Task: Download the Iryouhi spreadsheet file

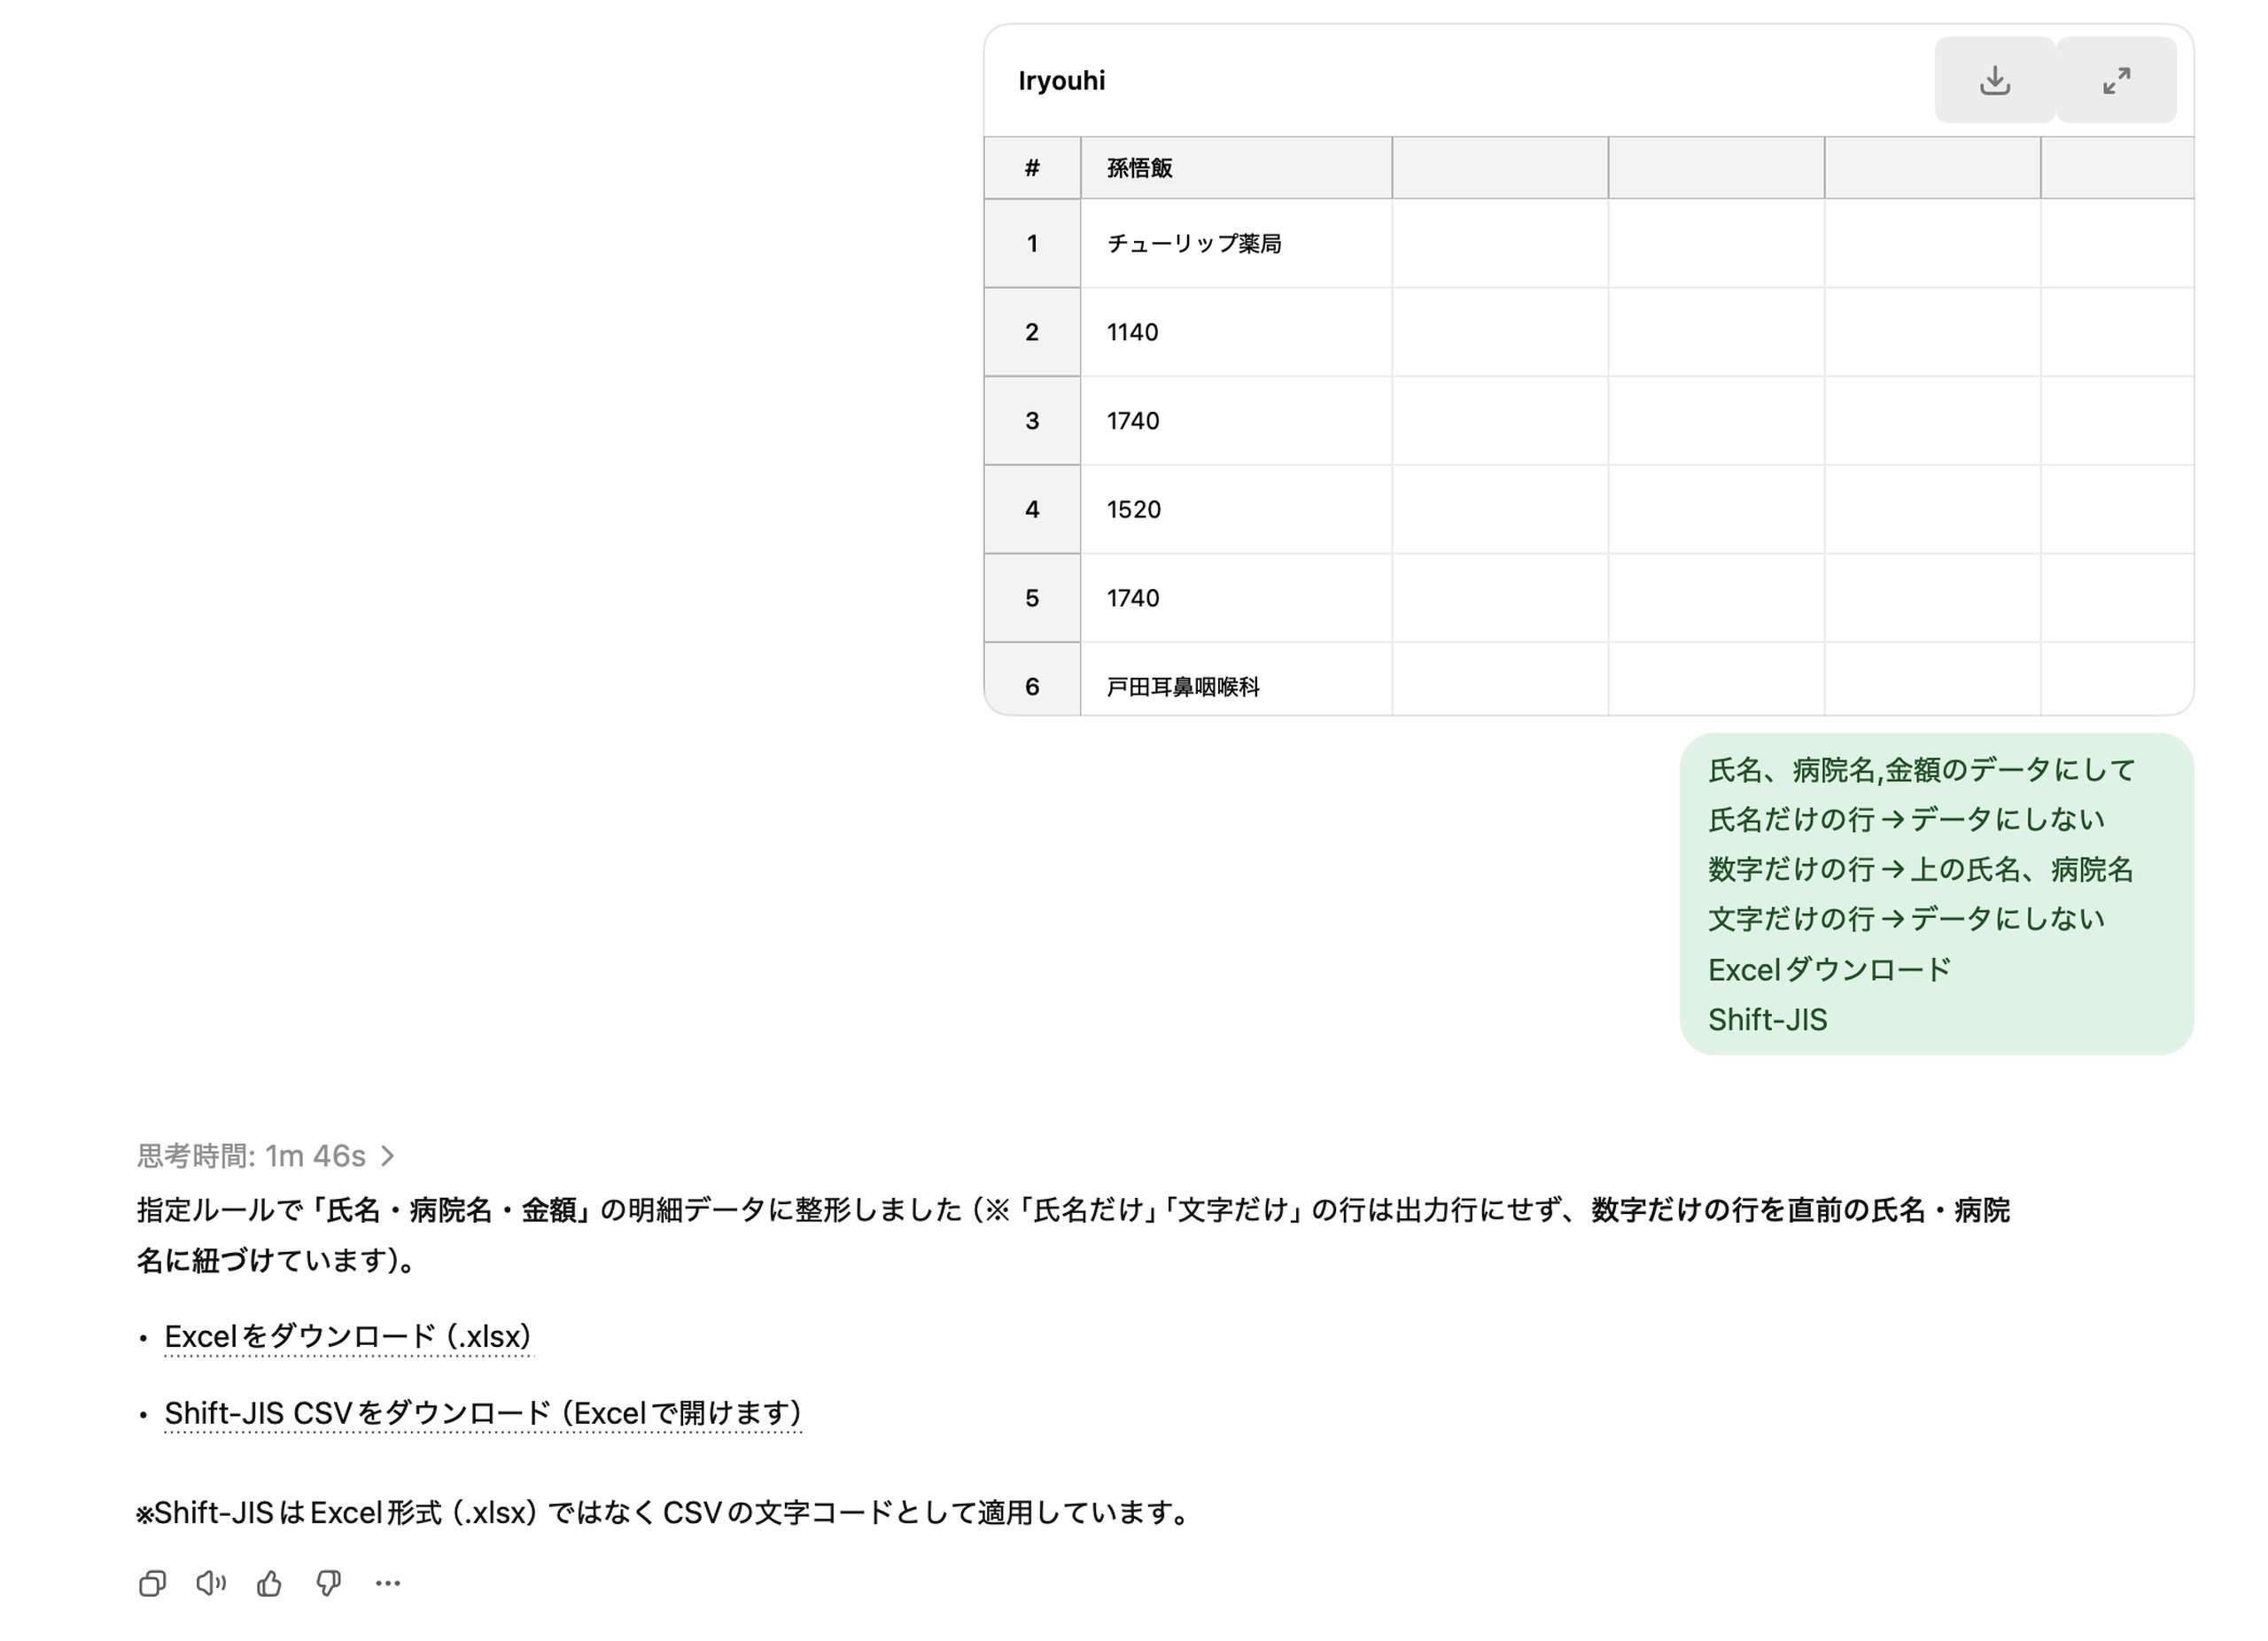Action: 1994,80
